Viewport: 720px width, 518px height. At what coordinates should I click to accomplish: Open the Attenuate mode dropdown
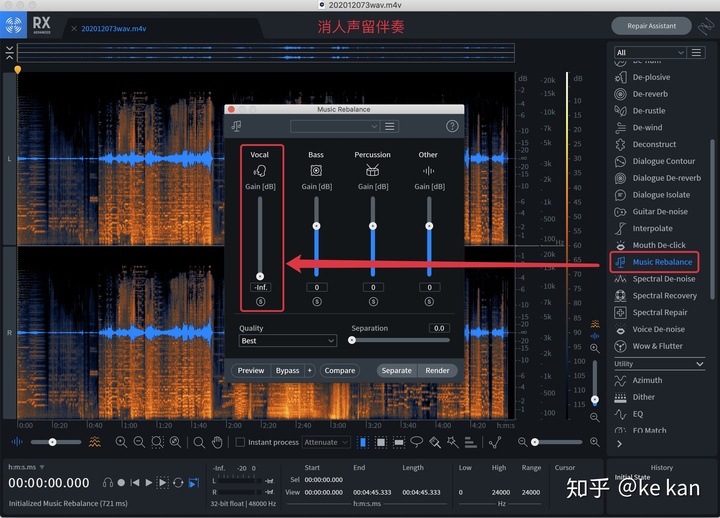326,442
